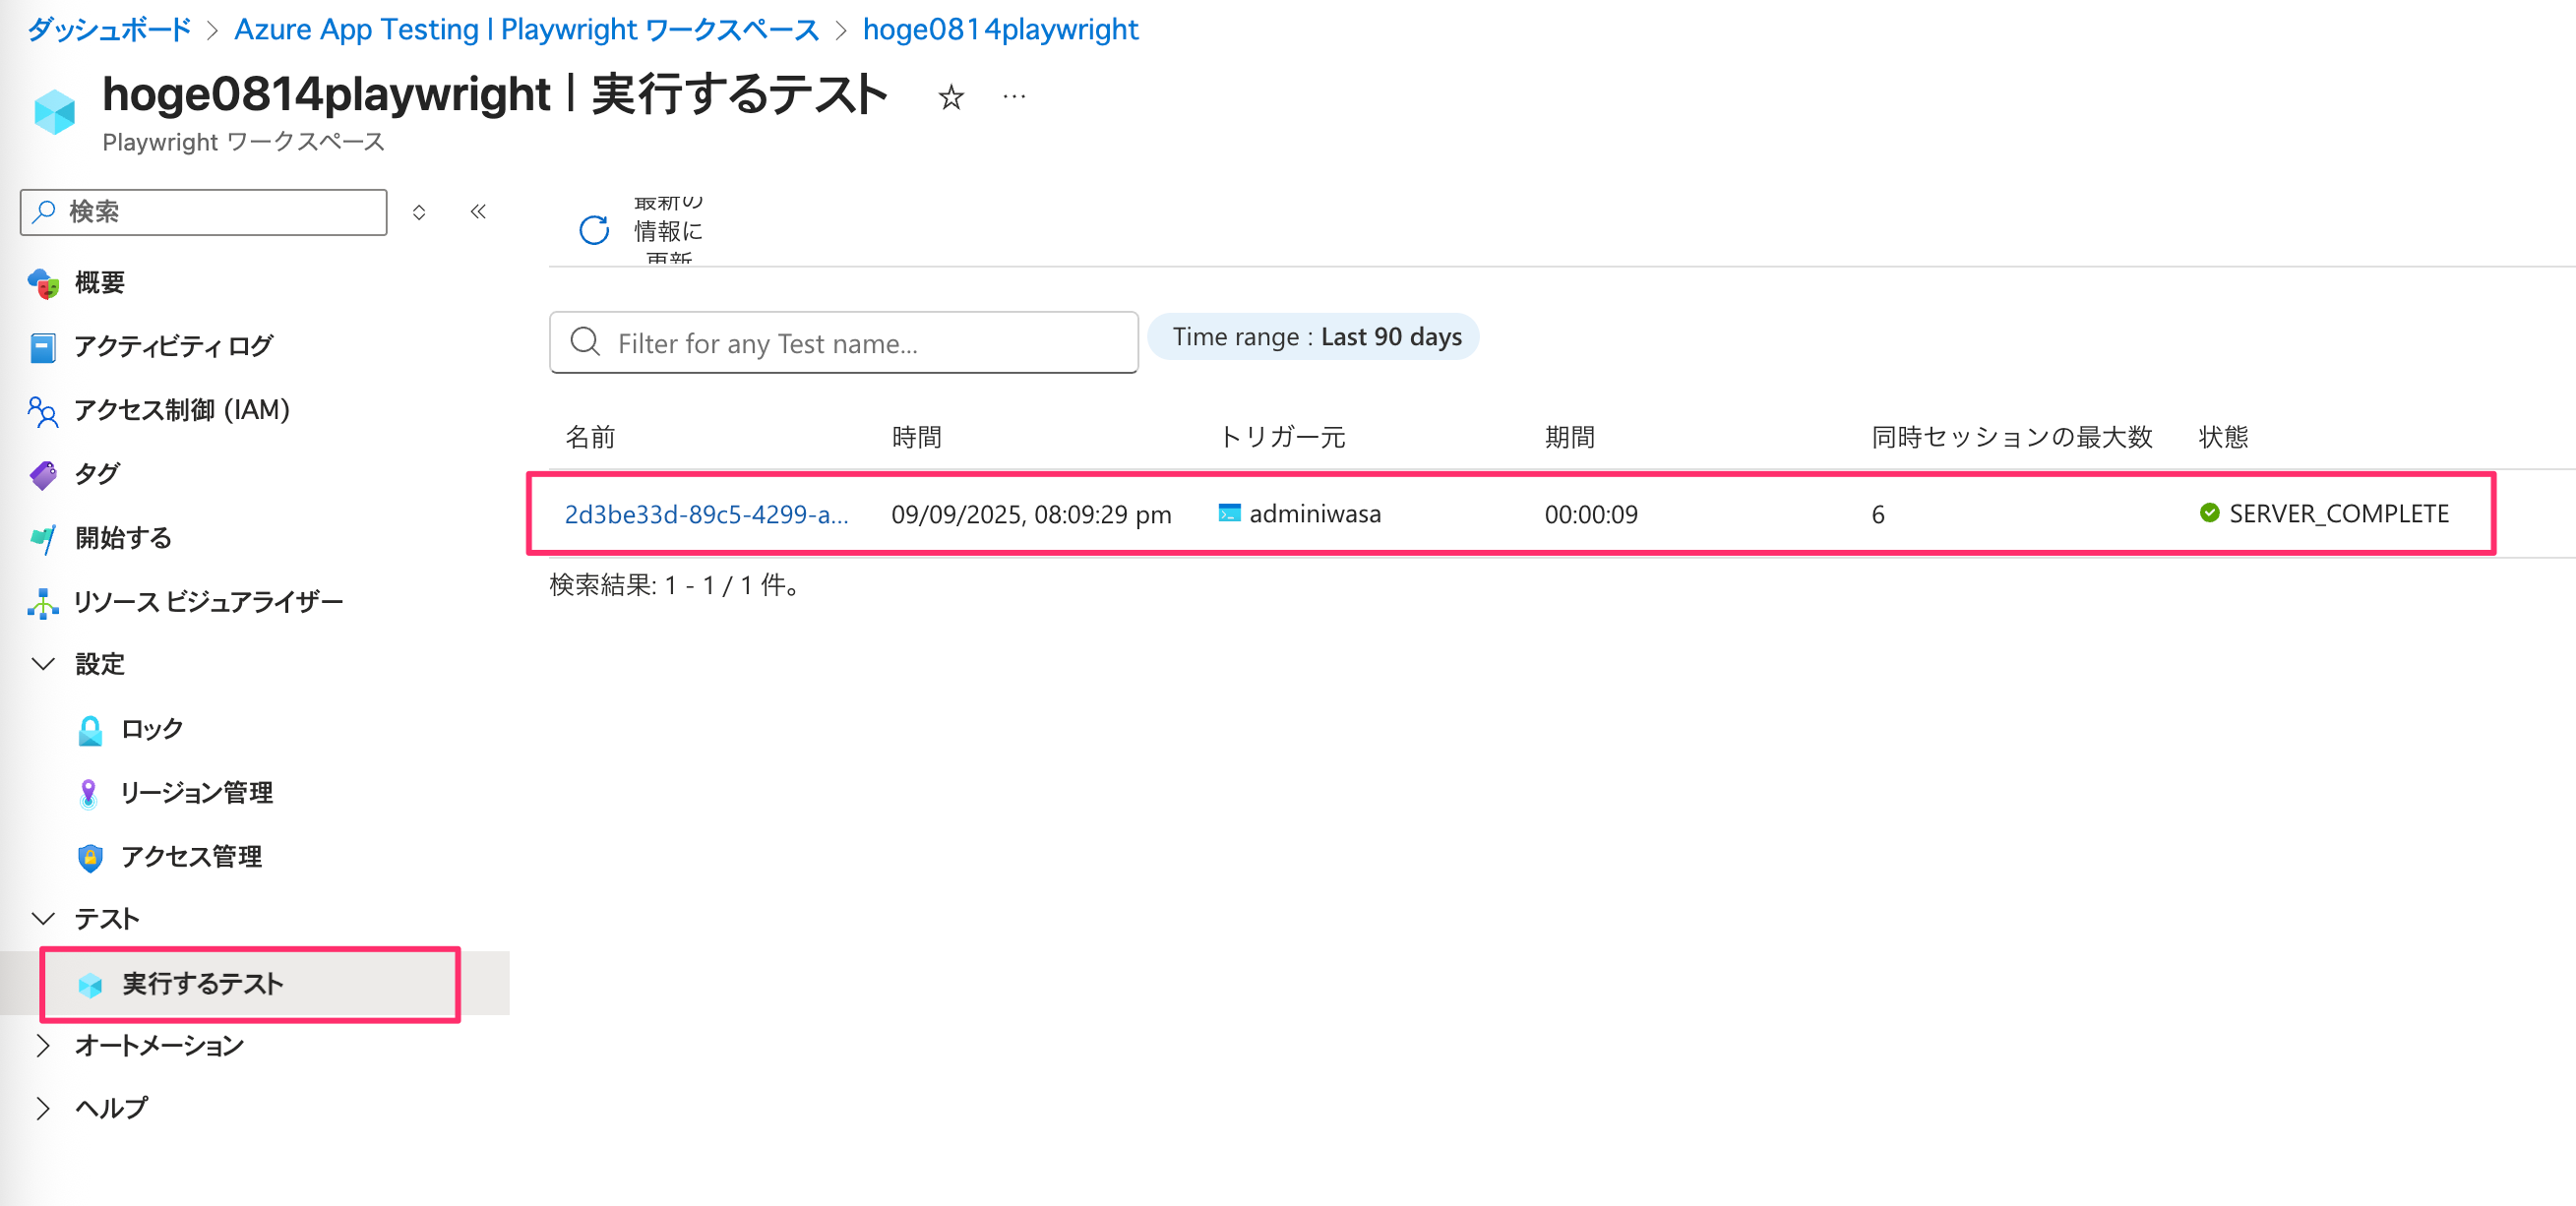Image resolution: width=2576 pixels, height=1206 pixels.
Task: Collapse the 設定 section chevron
Action: [43, 664]
